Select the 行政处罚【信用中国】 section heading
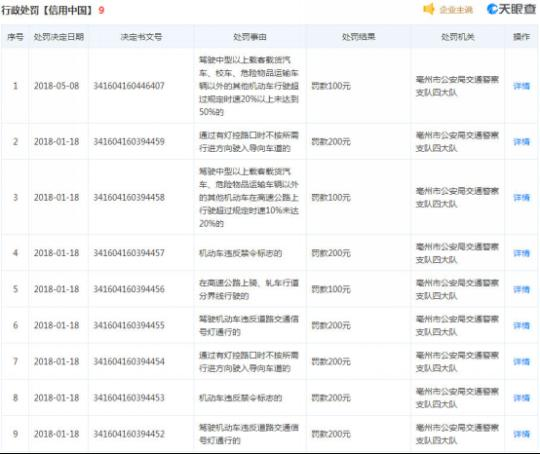Screen dimensions: 540x454 point(47,10)
